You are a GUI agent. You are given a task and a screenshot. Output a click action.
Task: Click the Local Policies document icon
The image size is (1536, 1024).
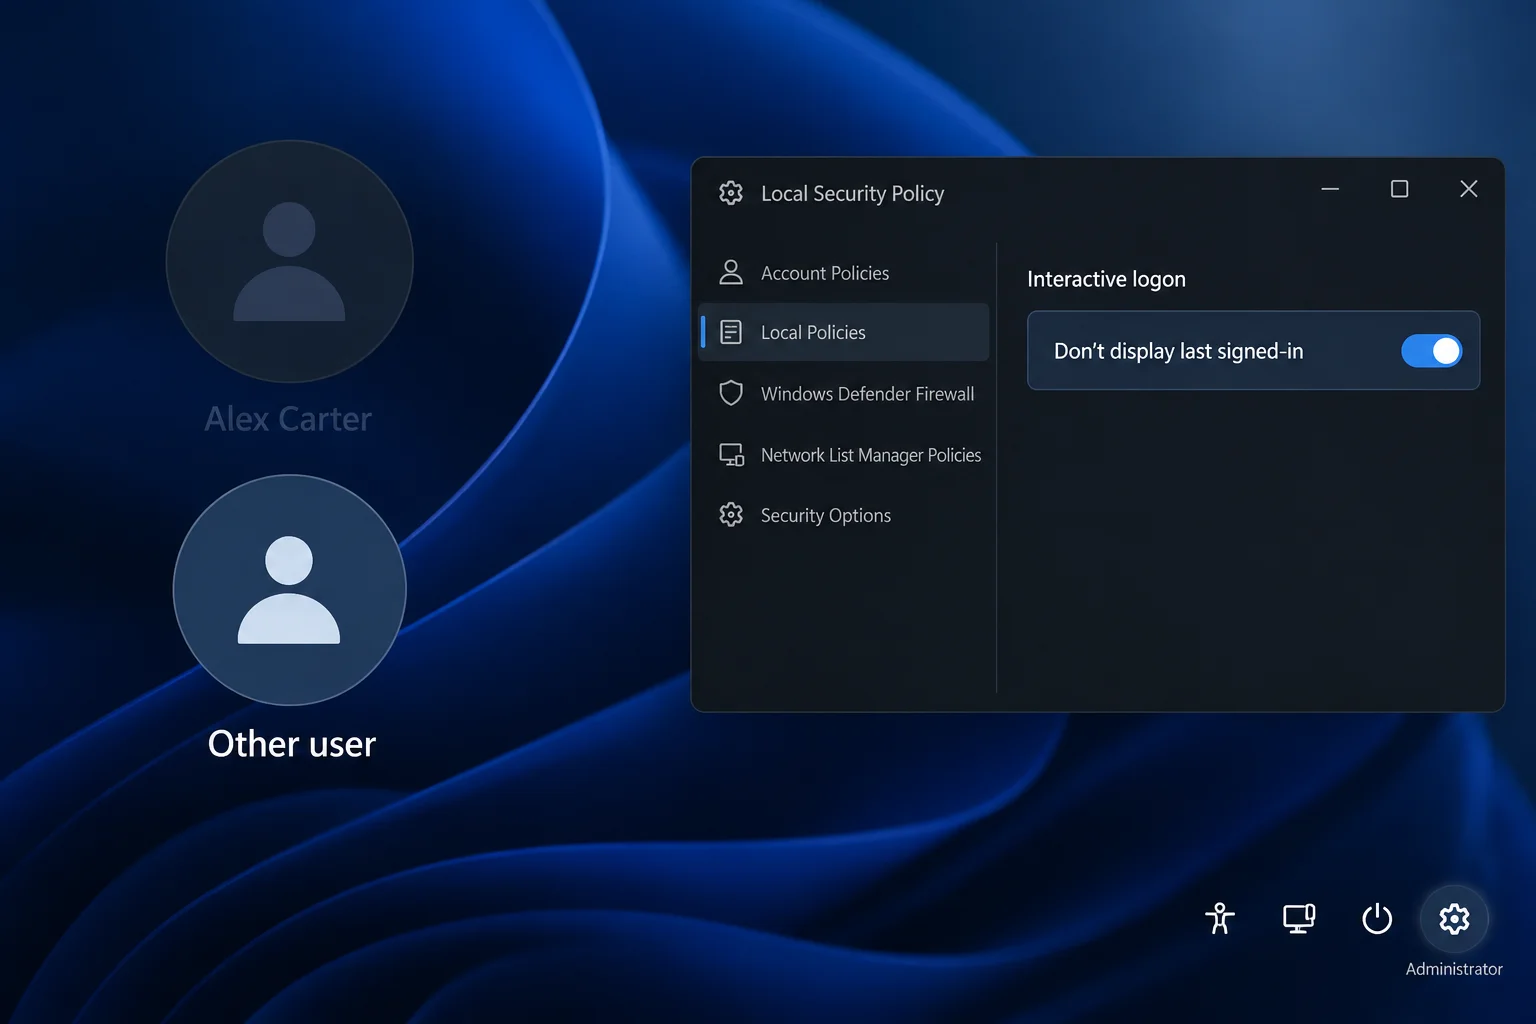tap(731, 332)
